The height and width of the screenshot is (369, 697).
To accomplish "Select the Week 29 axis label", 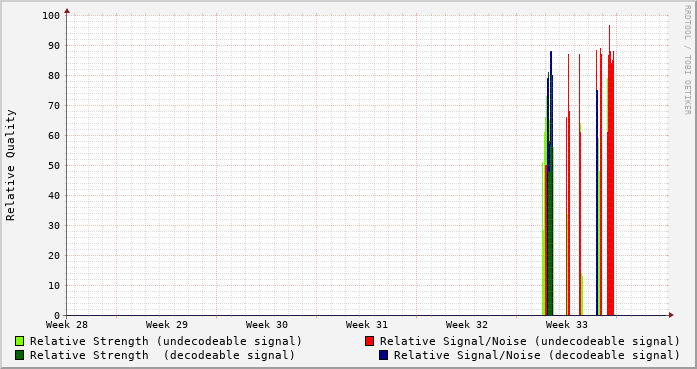I will pyautogui.click(x=167, y=325).
